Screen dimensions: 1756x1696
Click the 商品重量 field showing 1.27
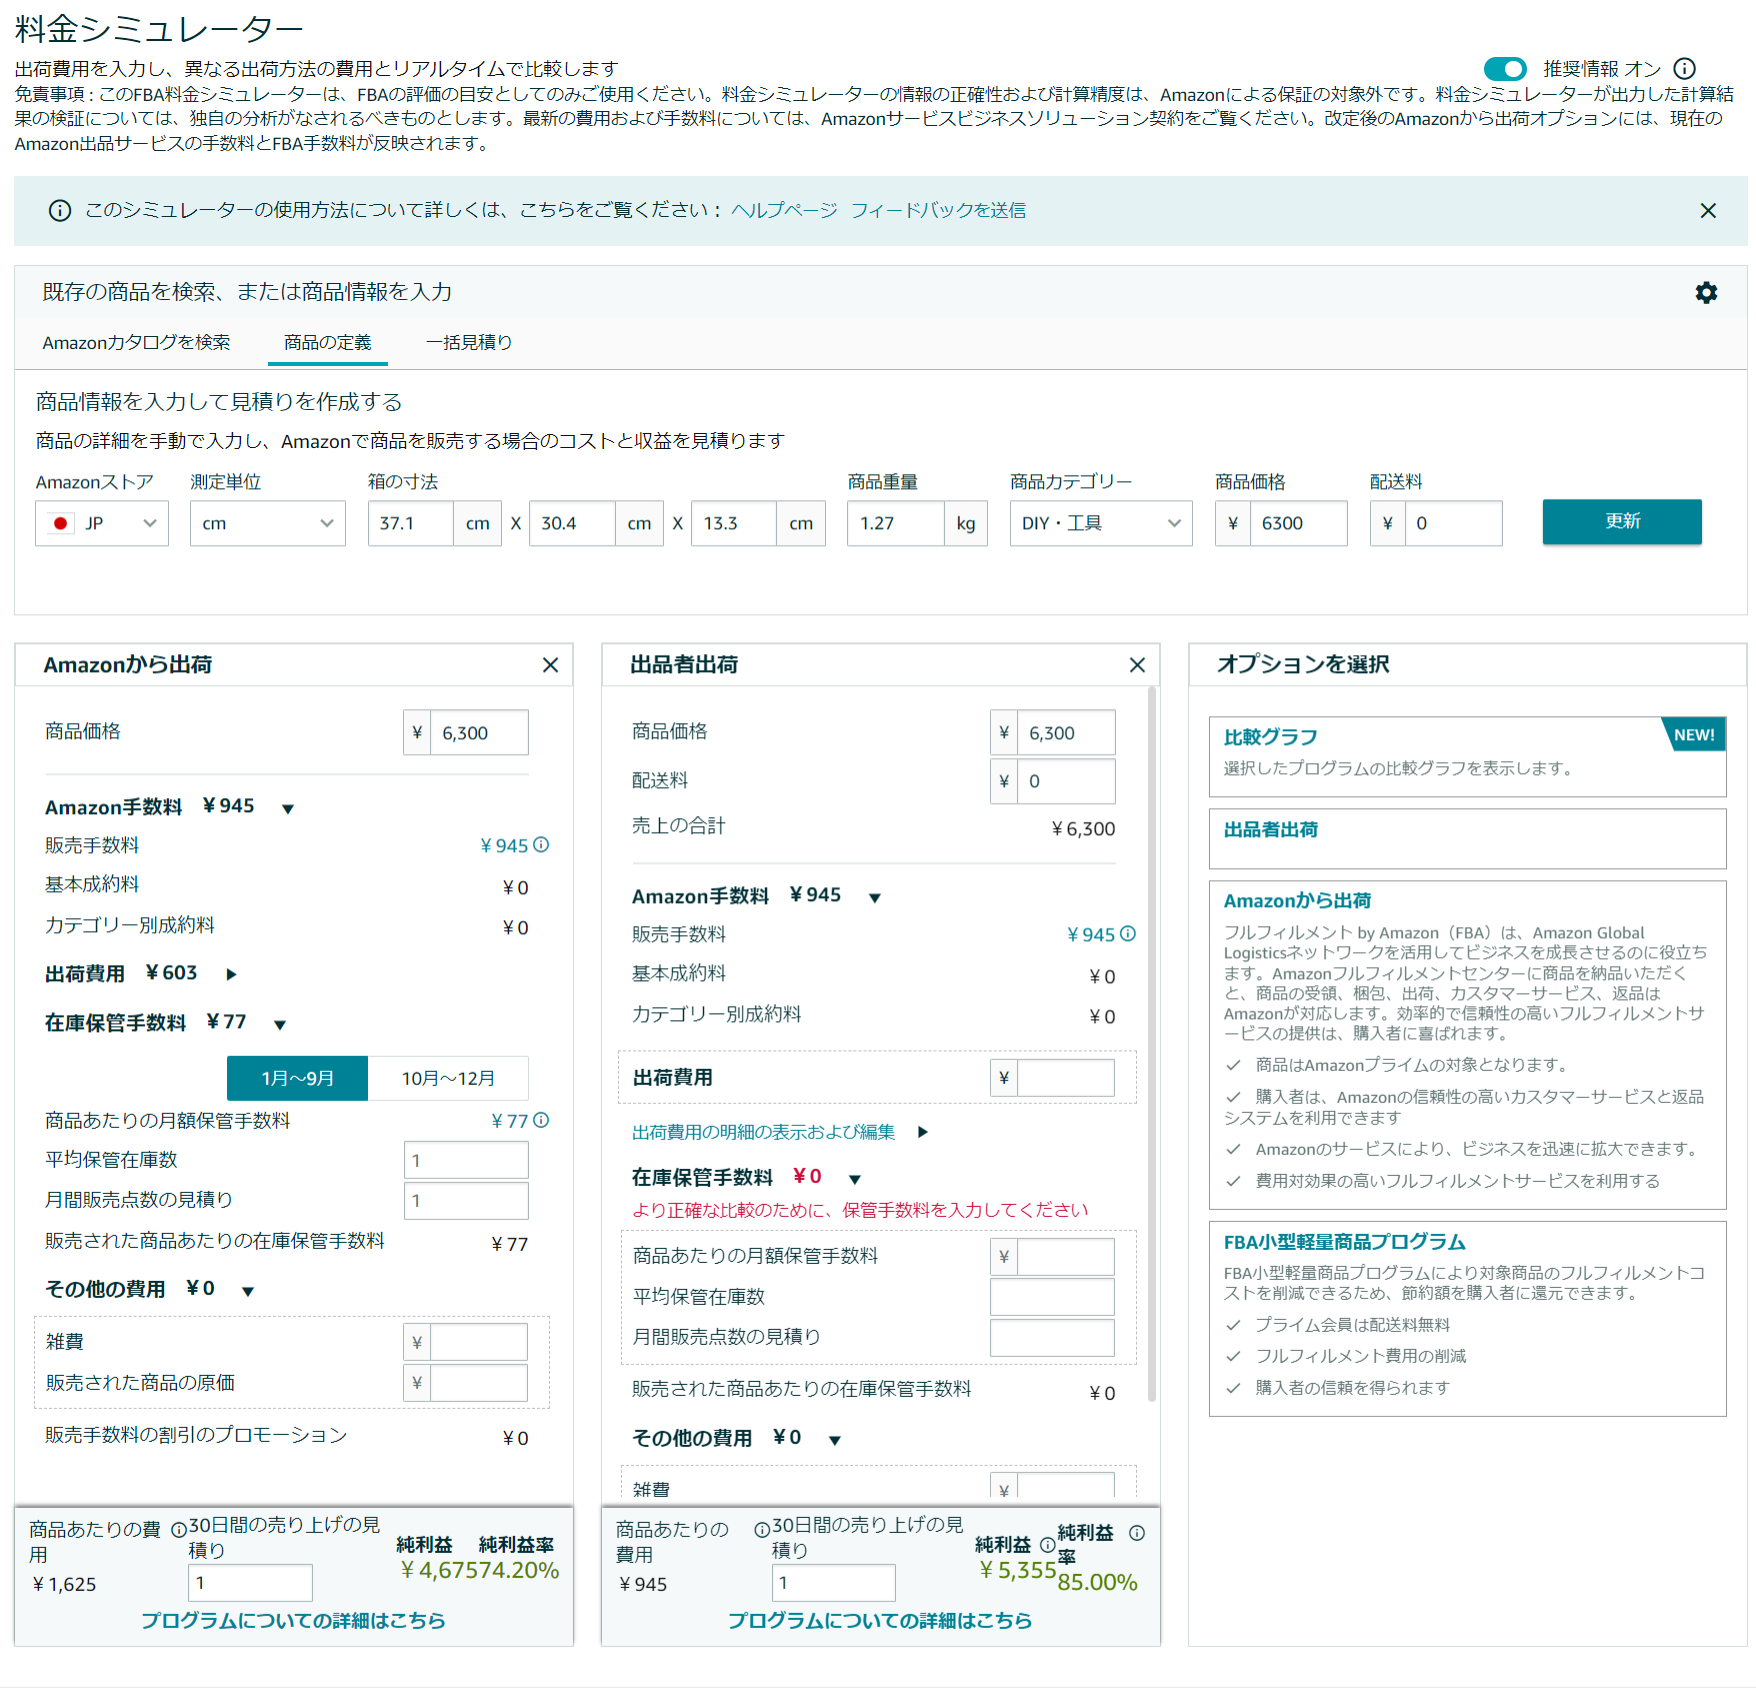point(896,523)
